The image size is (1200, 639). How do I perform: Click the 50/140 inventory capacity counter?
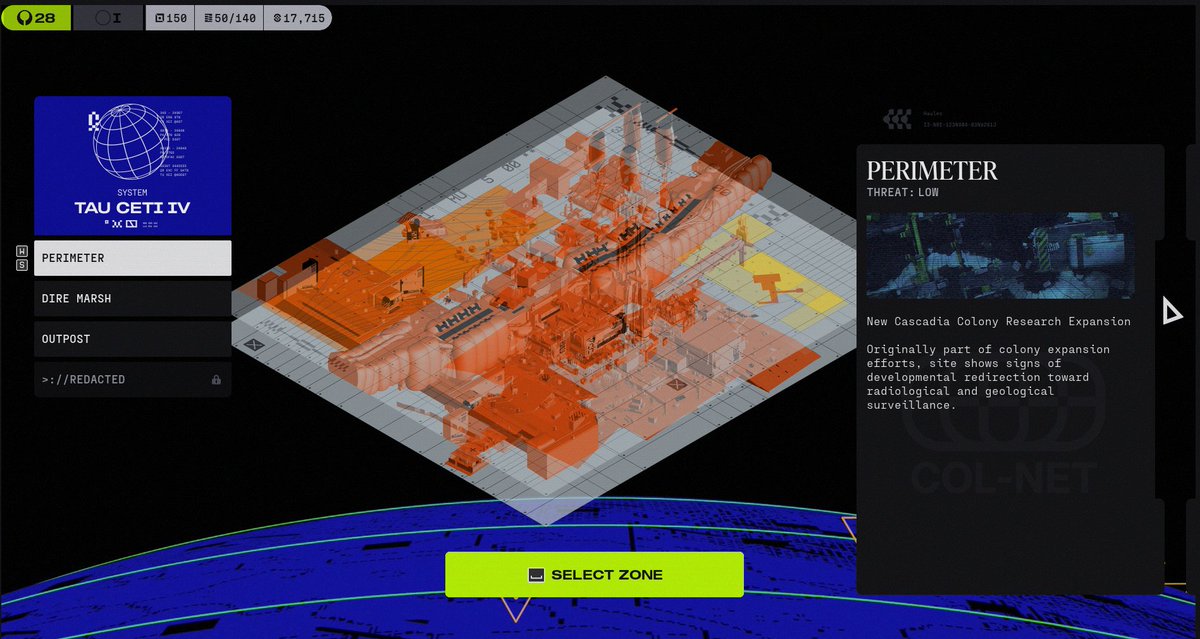coord(229,18)
